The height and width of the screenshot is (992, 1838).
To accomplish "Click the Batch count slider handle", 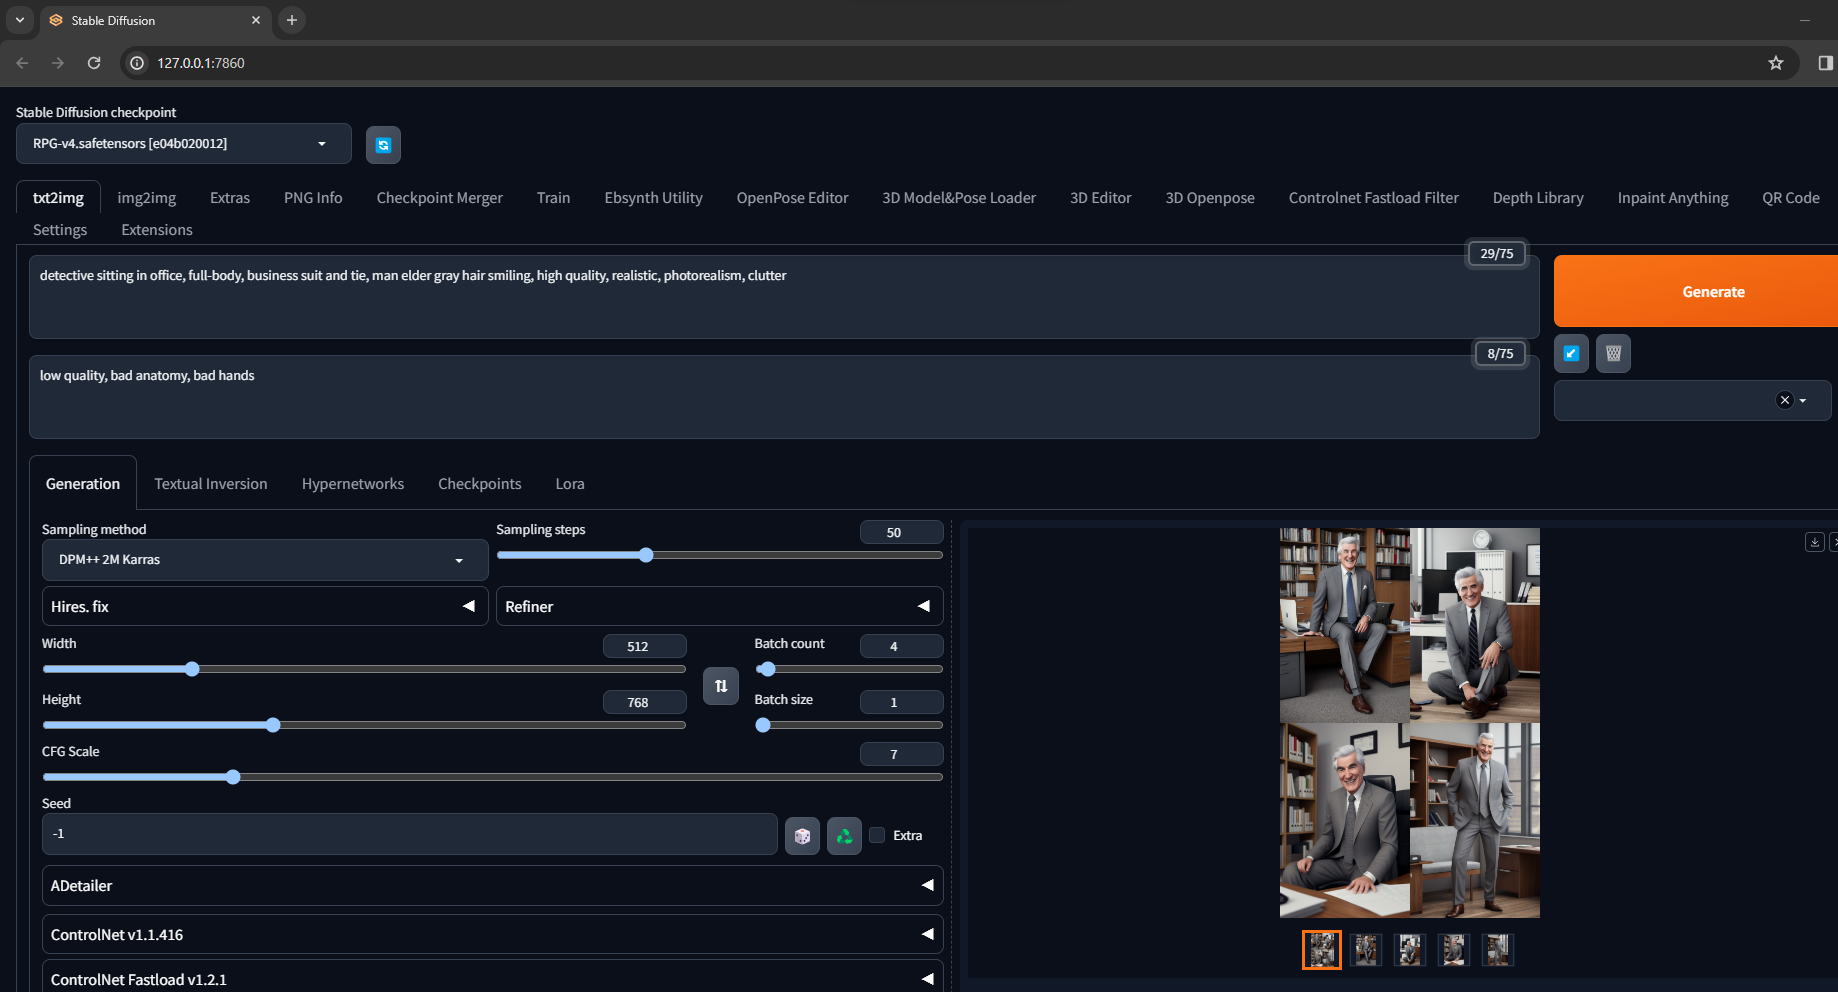I will coord(768,669).
